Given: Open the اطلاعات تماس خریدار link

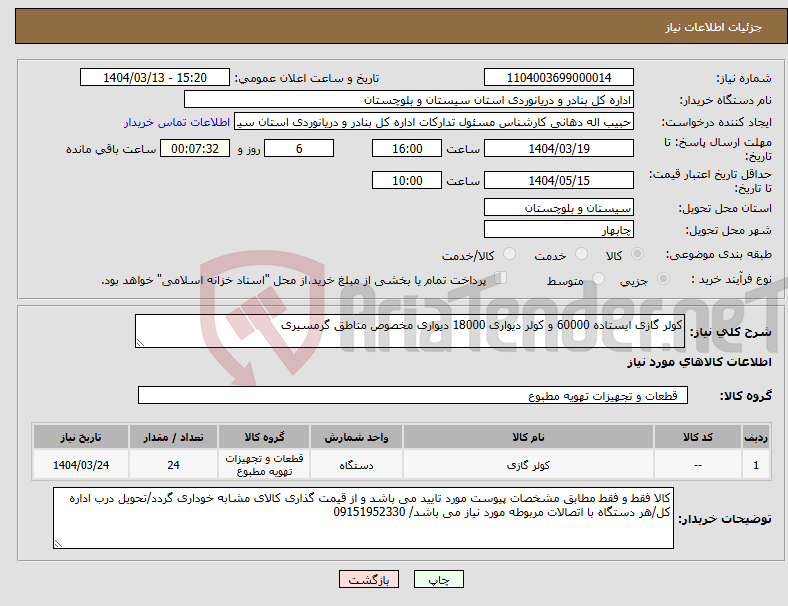Looking at the screenshot, I should tap(177, 122).
